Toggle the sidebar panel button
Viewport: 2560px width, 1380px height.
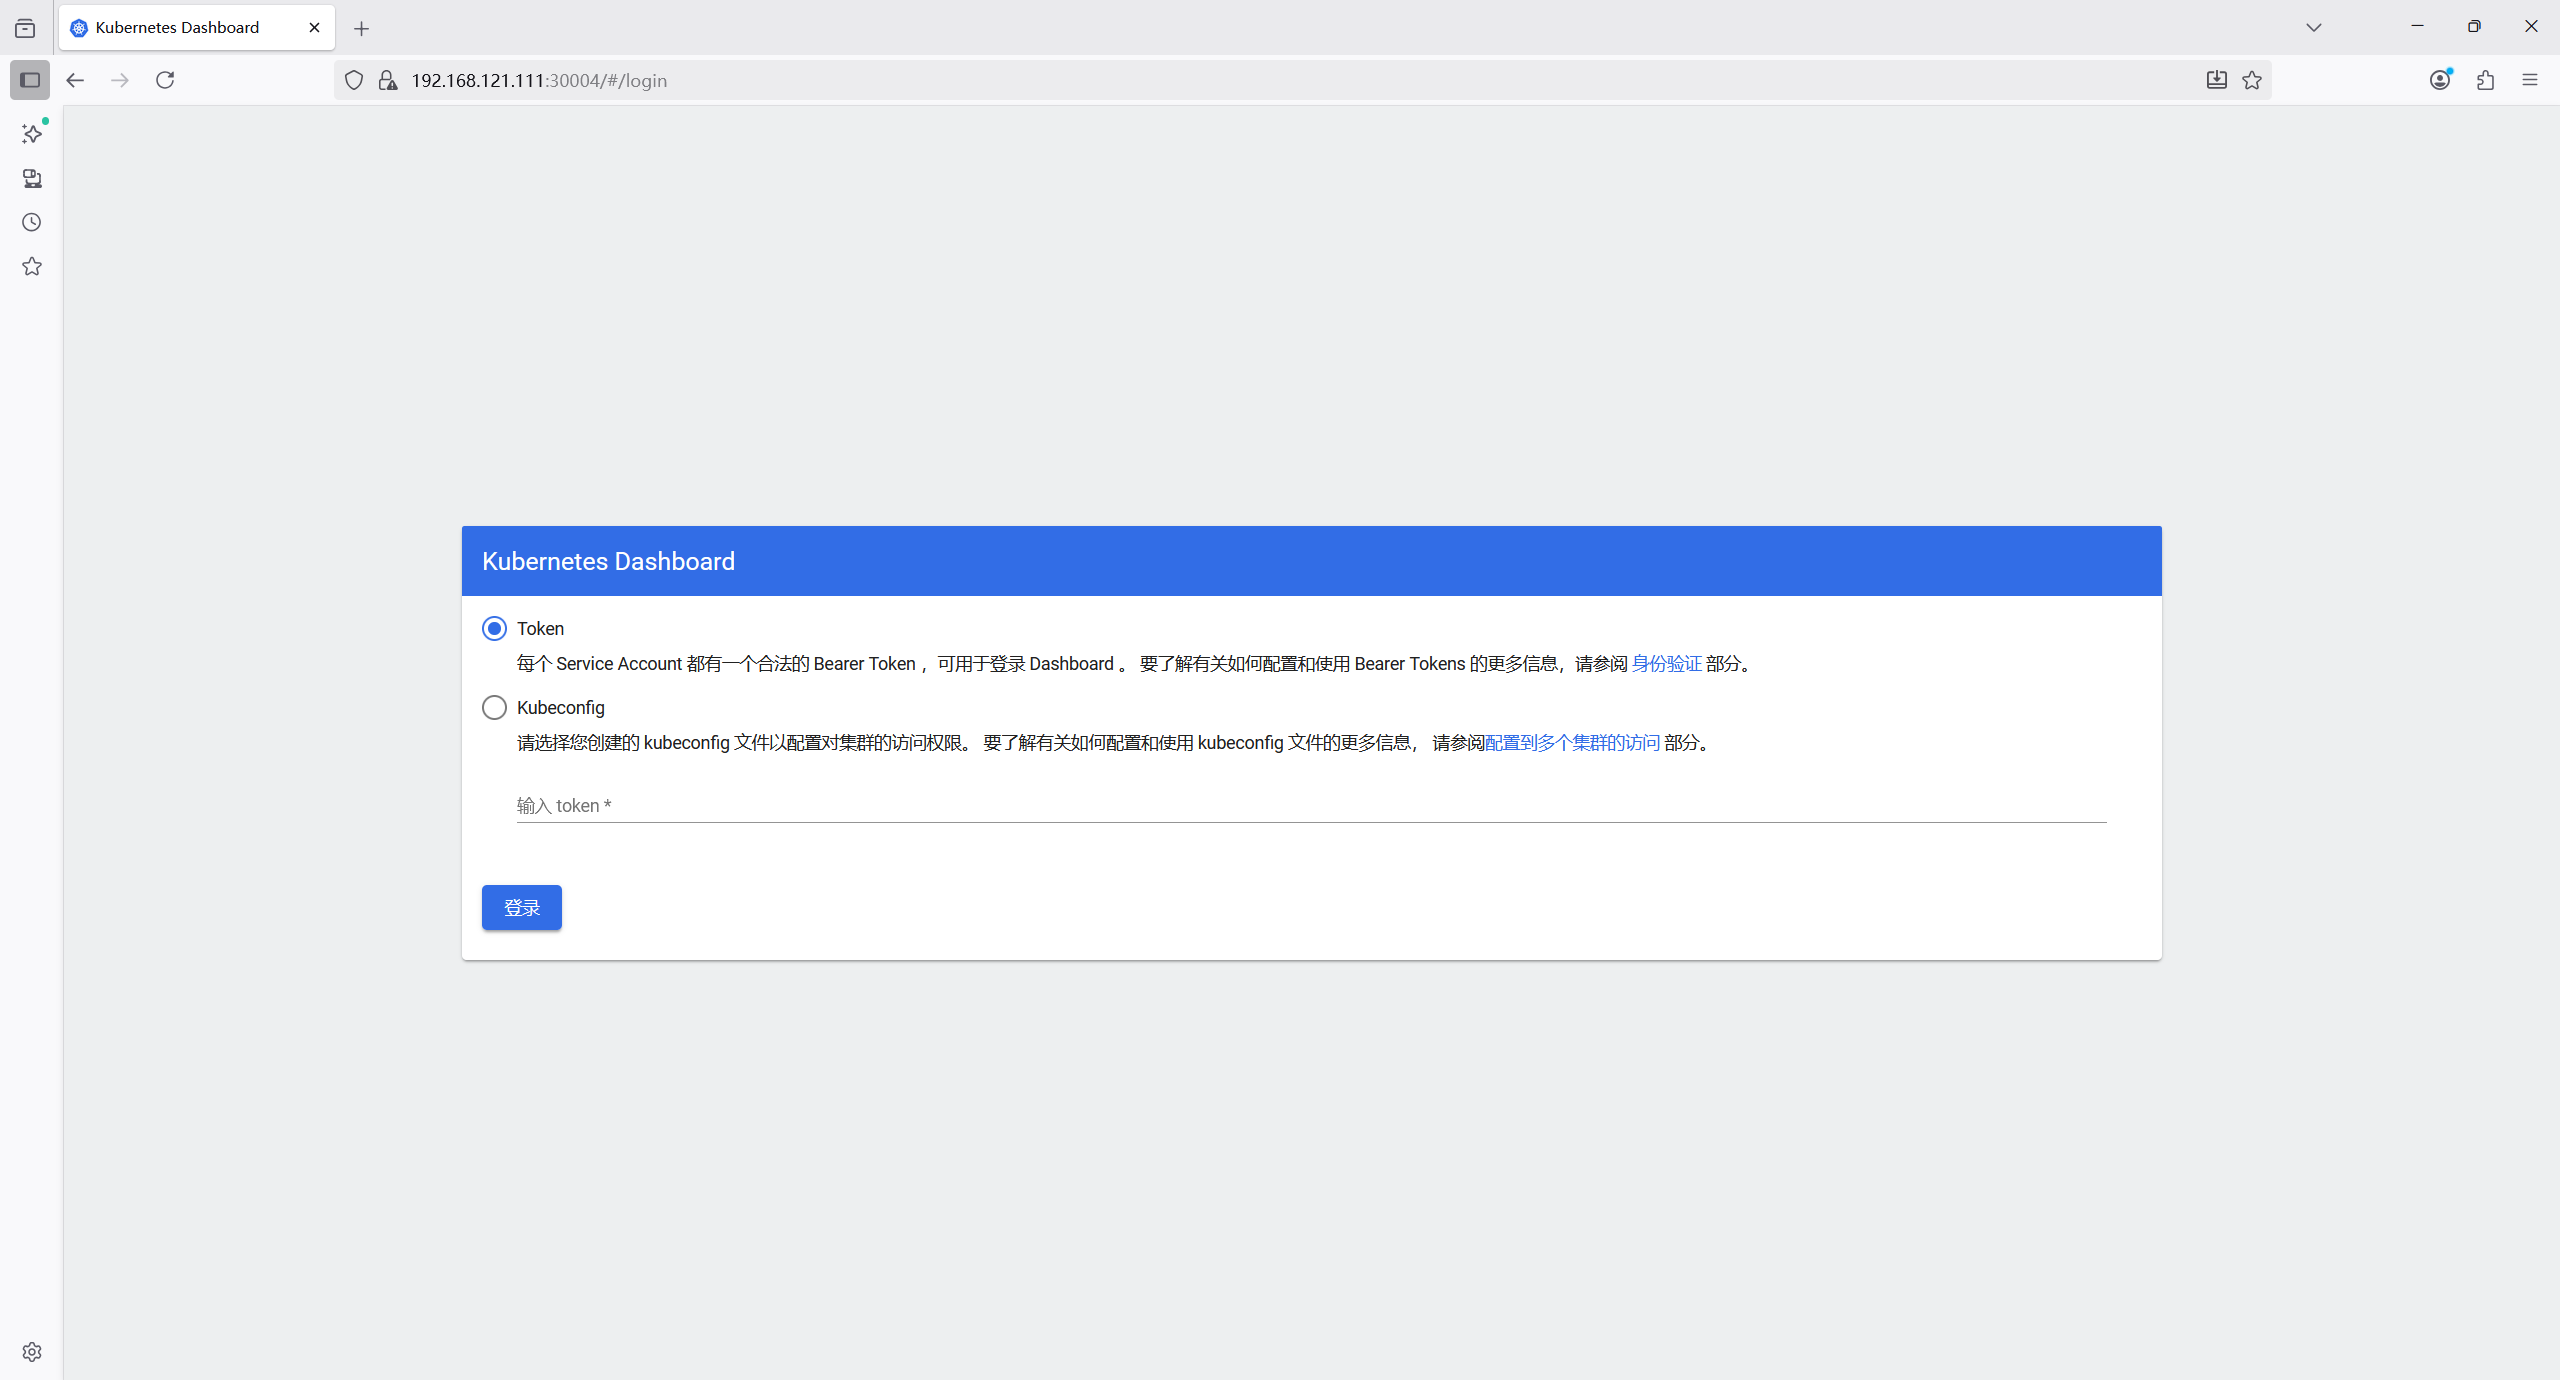tap(30, 80)
